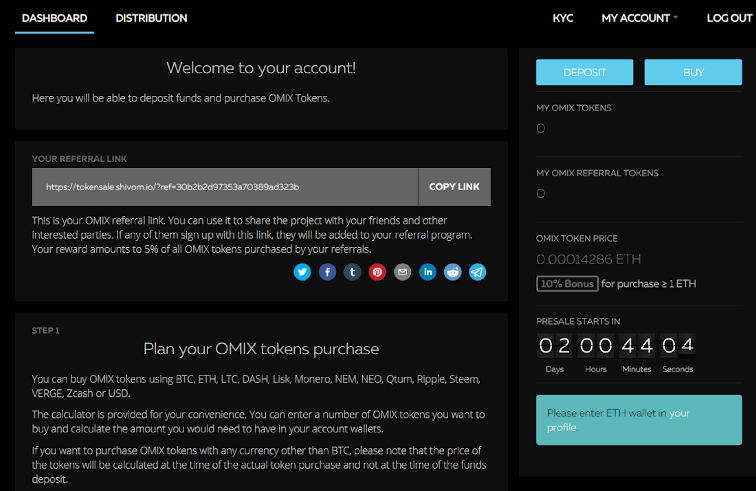756x491 pixels.
Task: Click the countdown Days digits
Action: (554, 346)
